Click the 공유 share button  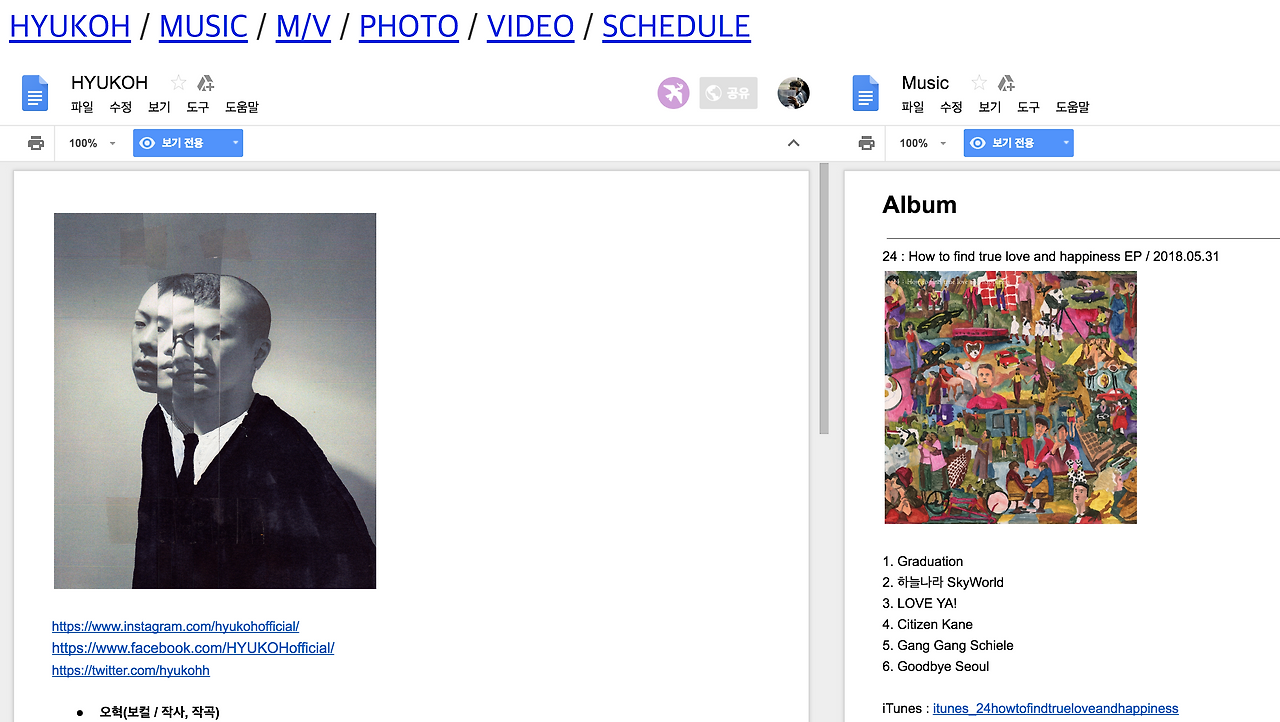[x=728, y=93]
